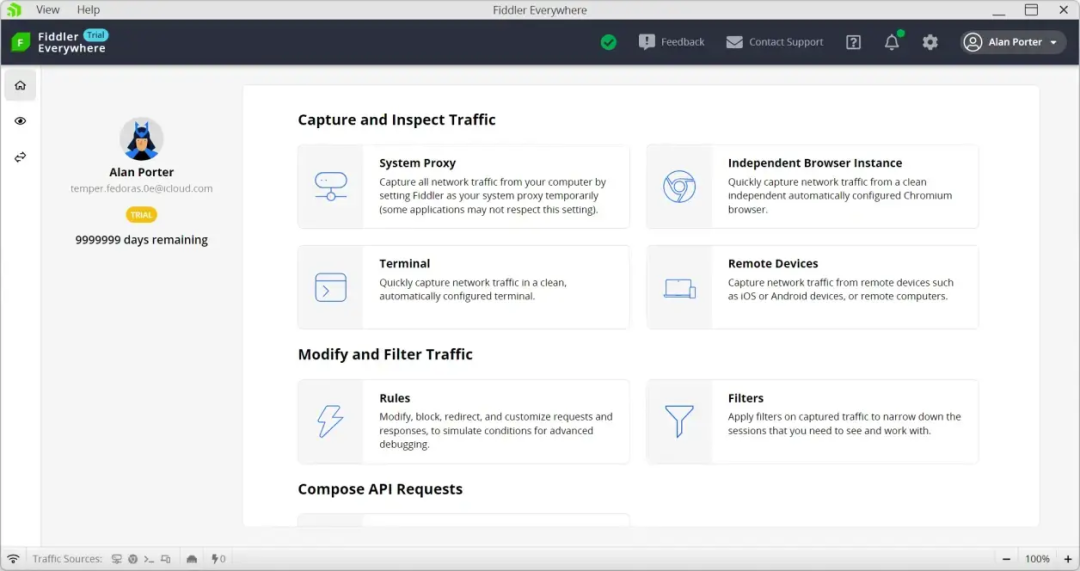Viewport: 1080px width, 571px height.
Task: Click the System Proxy card icon
Action: 331,186
